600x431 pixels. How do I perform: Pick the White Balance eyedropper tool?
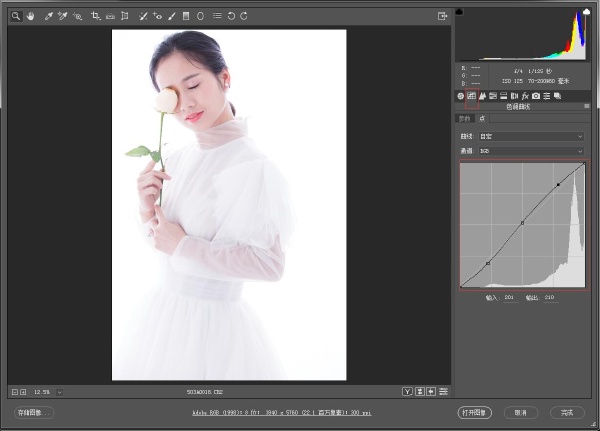point(48,16)
